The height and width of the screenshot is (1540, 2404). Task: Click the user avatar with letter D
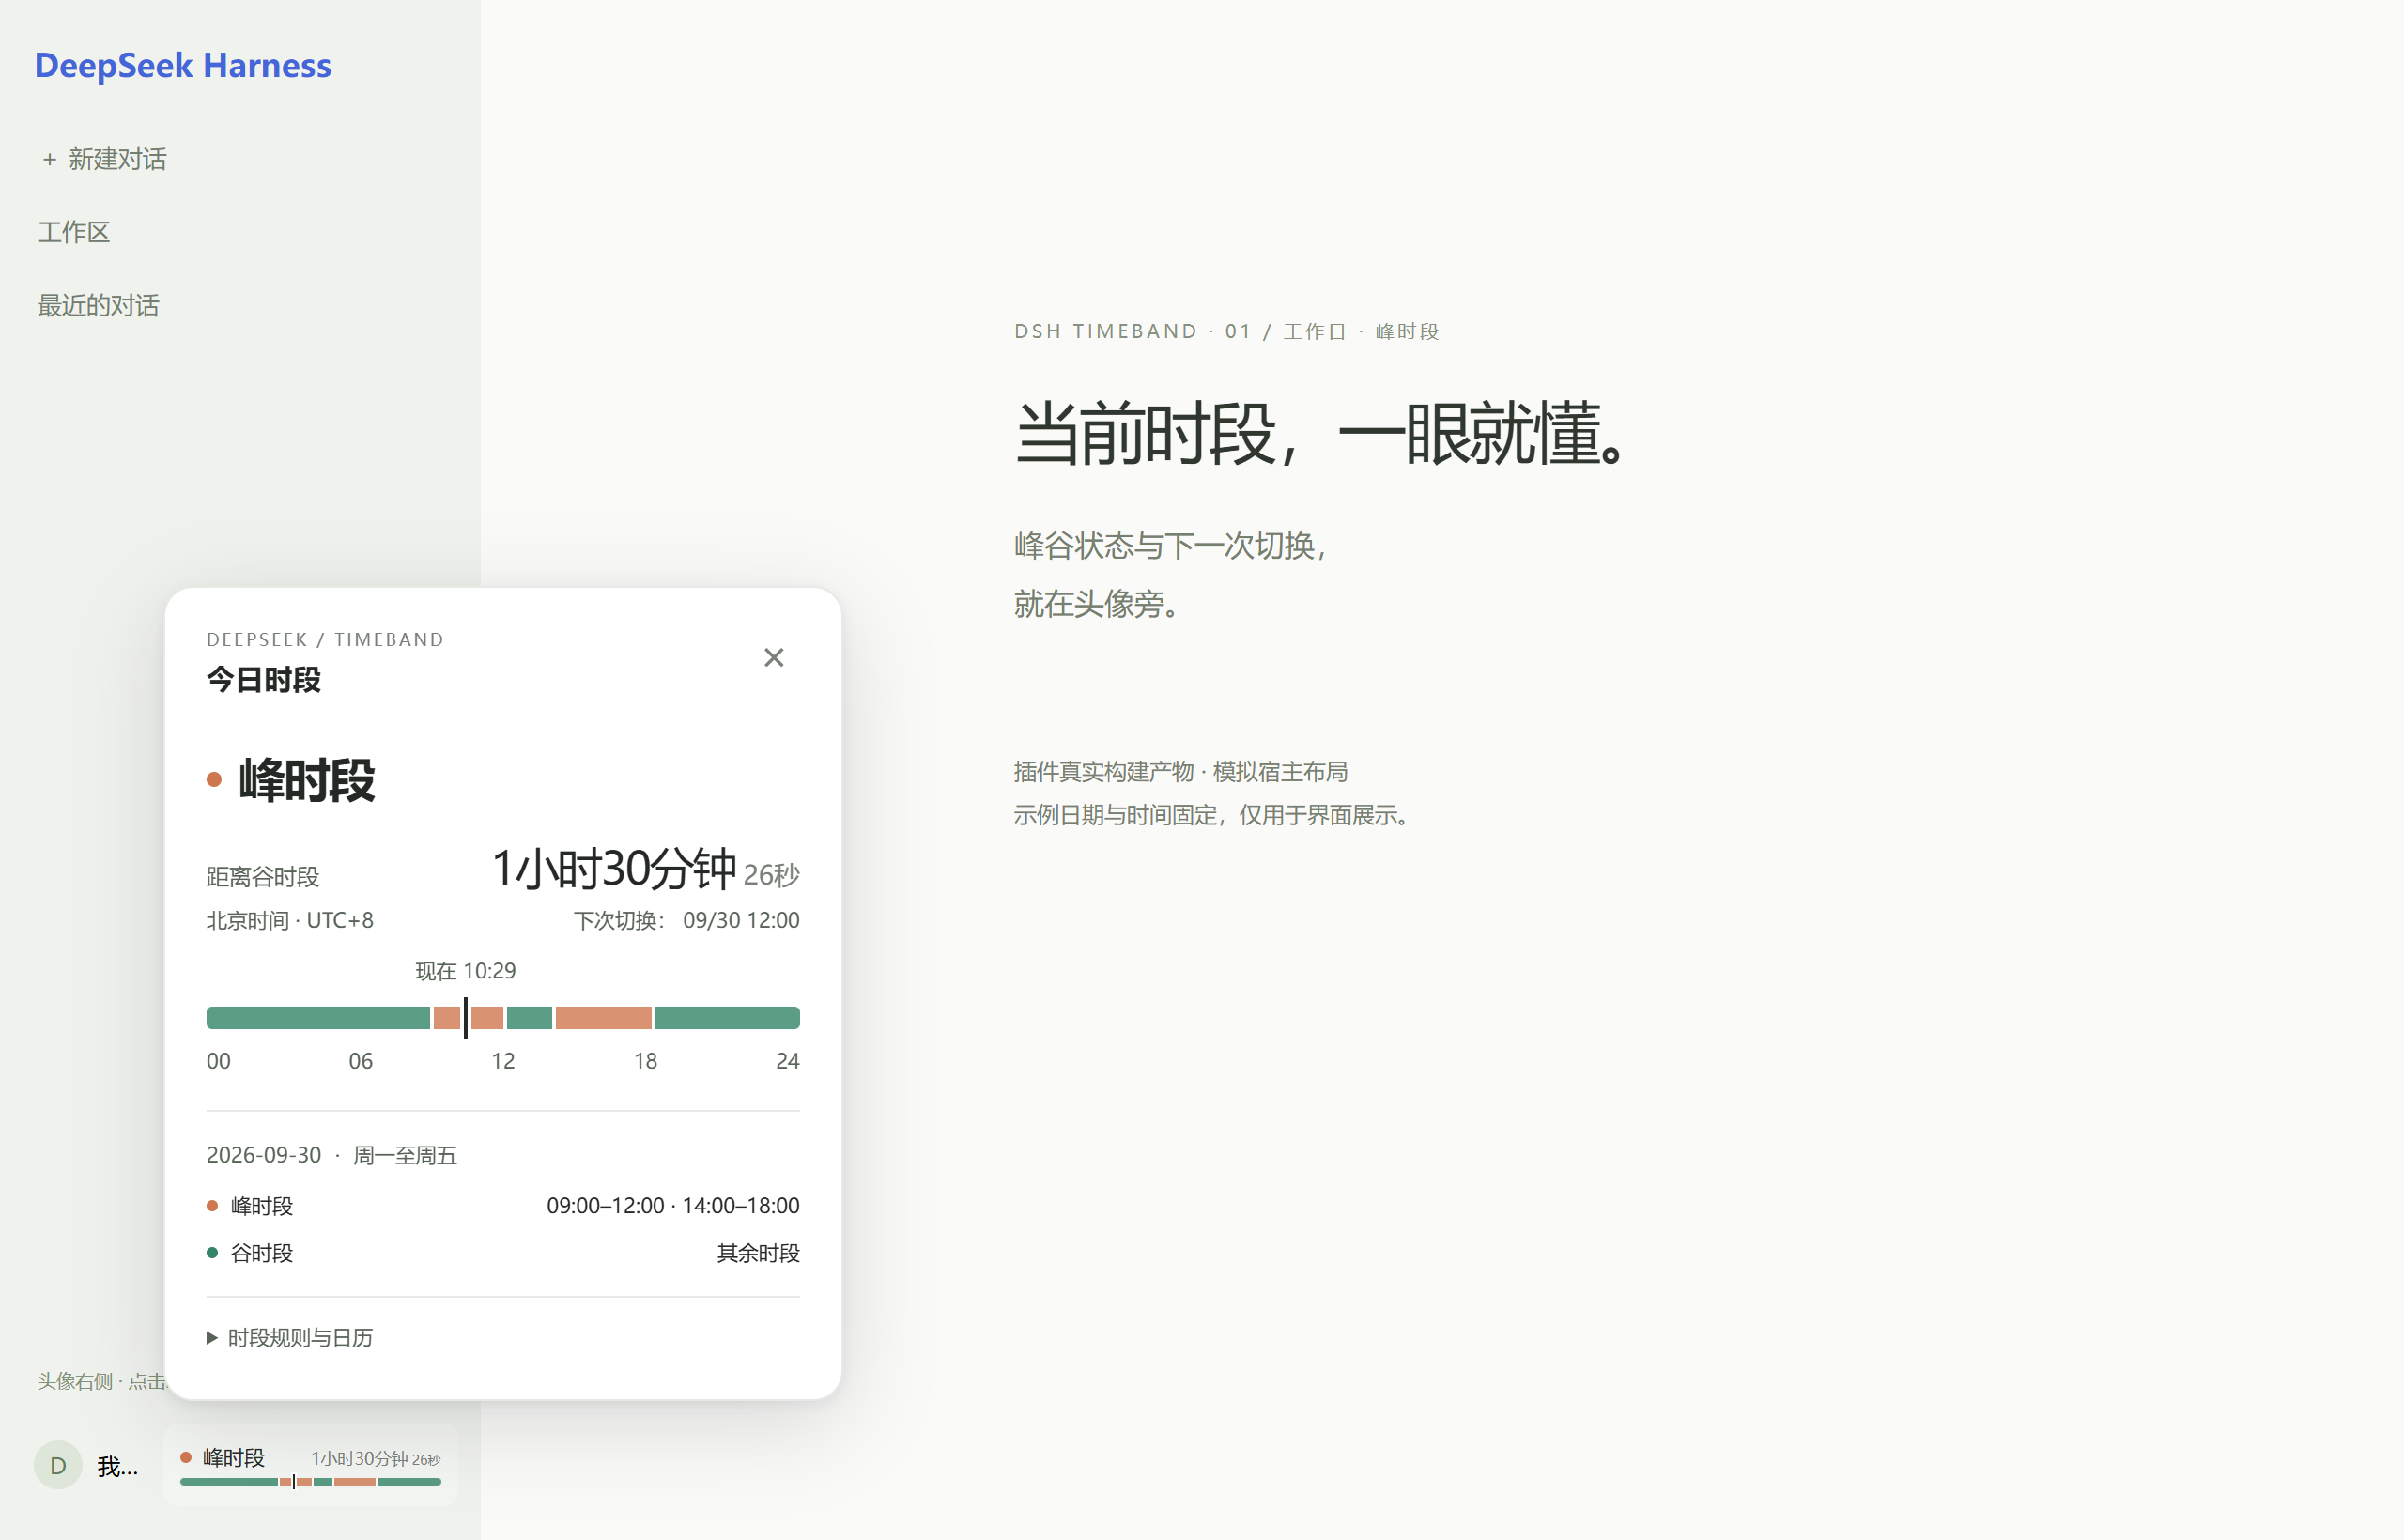click(x=58, y=1465)
